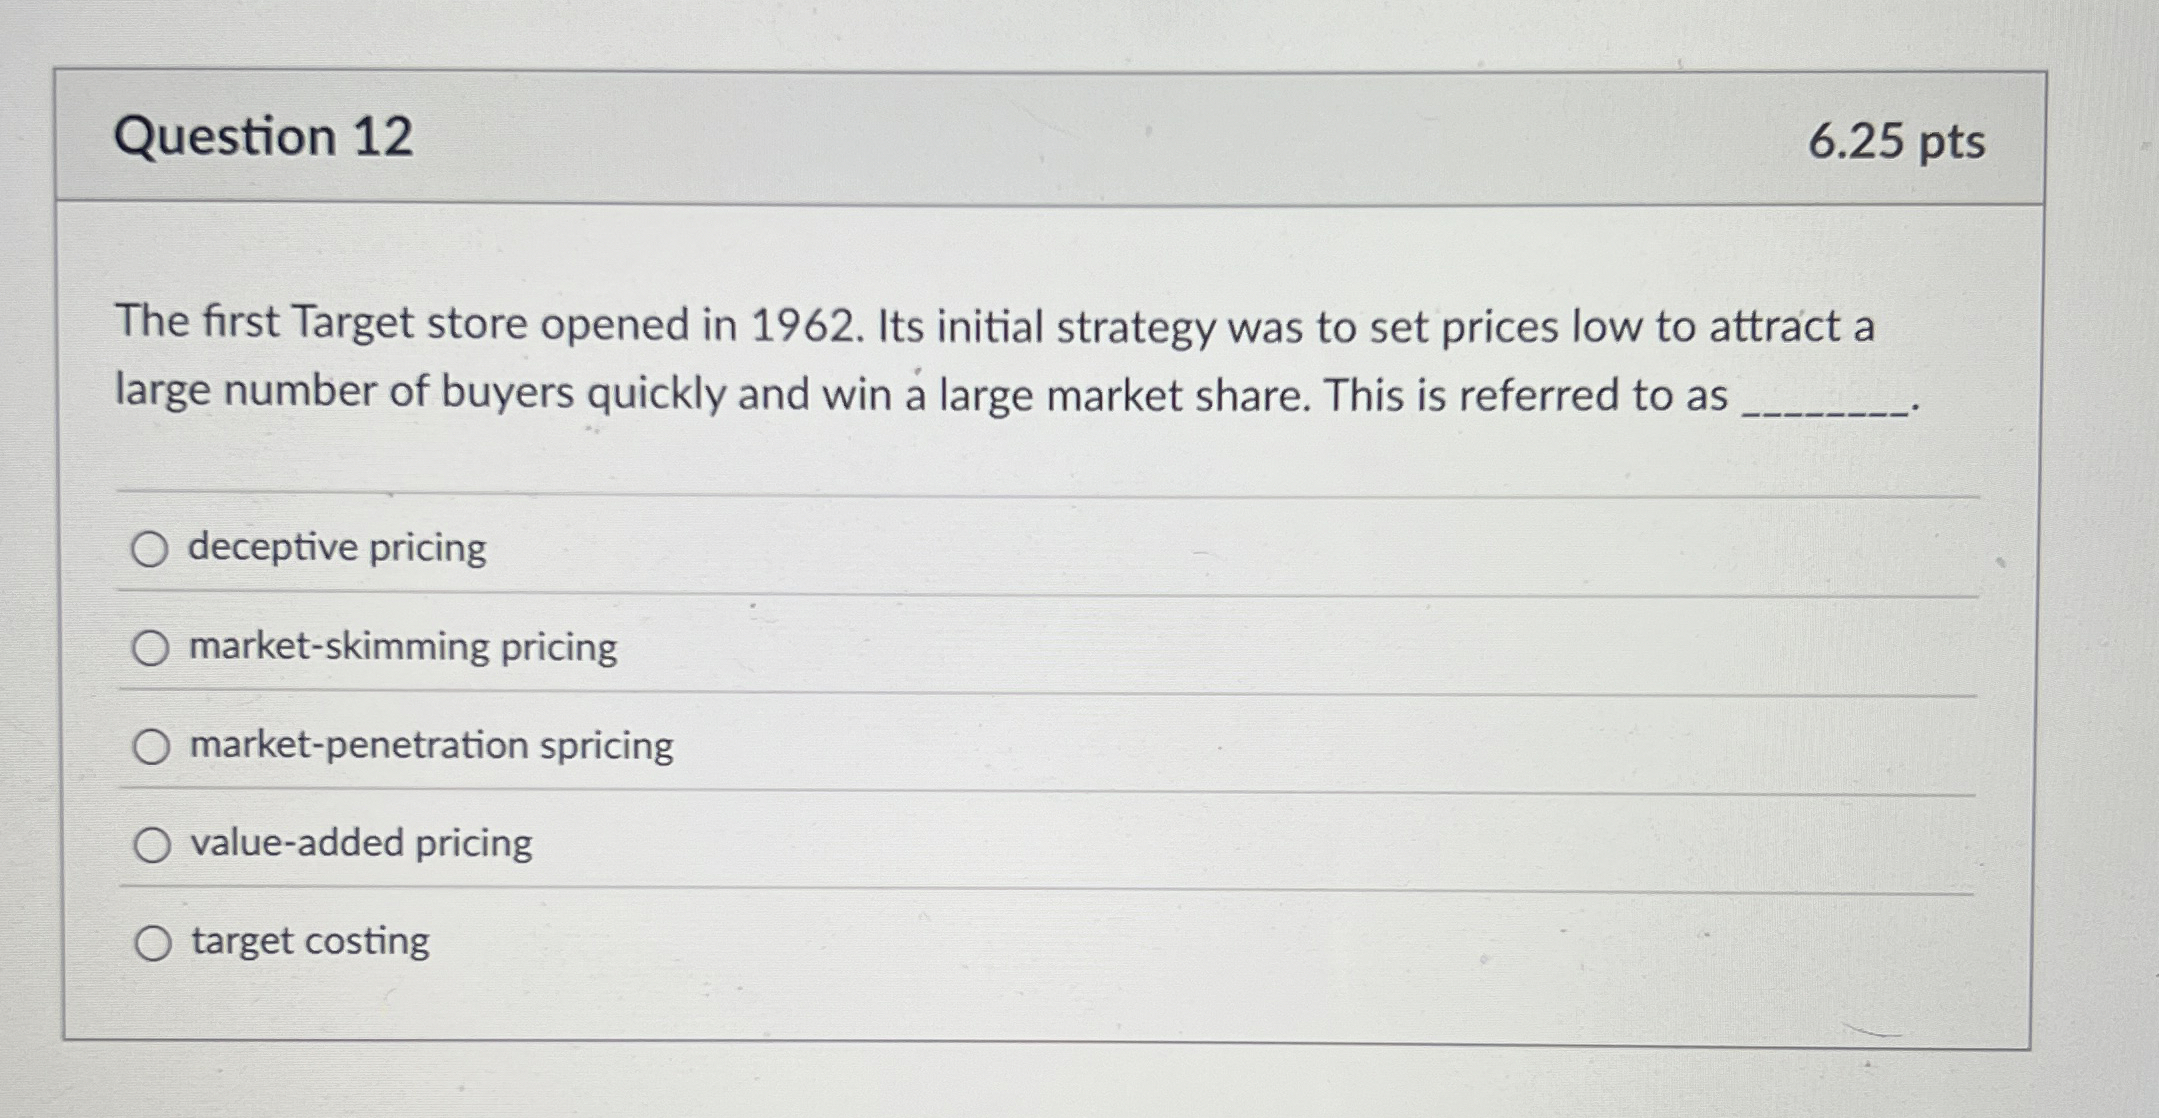
Task: Choose target costing as the answer
Action: (x=152, y=941)
